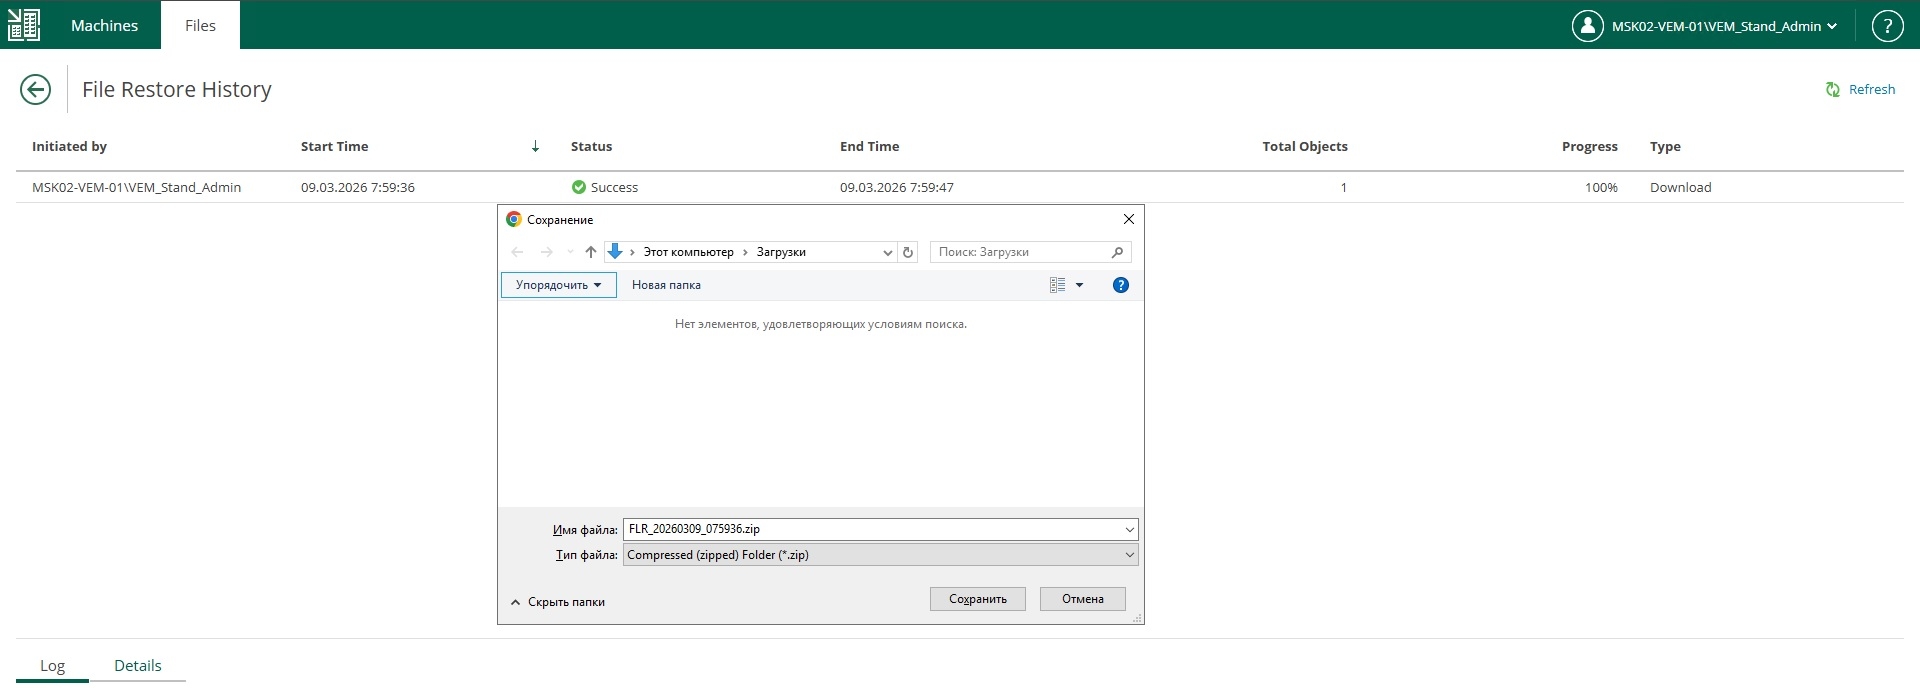Click the user account avatar icon
This screenshot has height=693, width=1920.
[1587, 26]
